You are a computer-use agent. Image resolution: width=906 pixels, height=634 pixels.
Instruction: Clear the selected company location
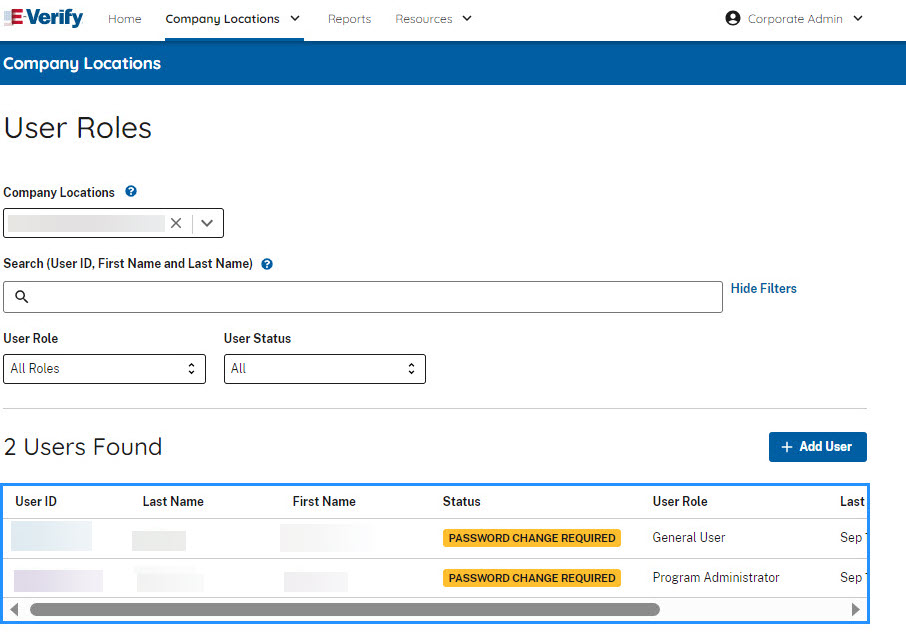point(176,223)
